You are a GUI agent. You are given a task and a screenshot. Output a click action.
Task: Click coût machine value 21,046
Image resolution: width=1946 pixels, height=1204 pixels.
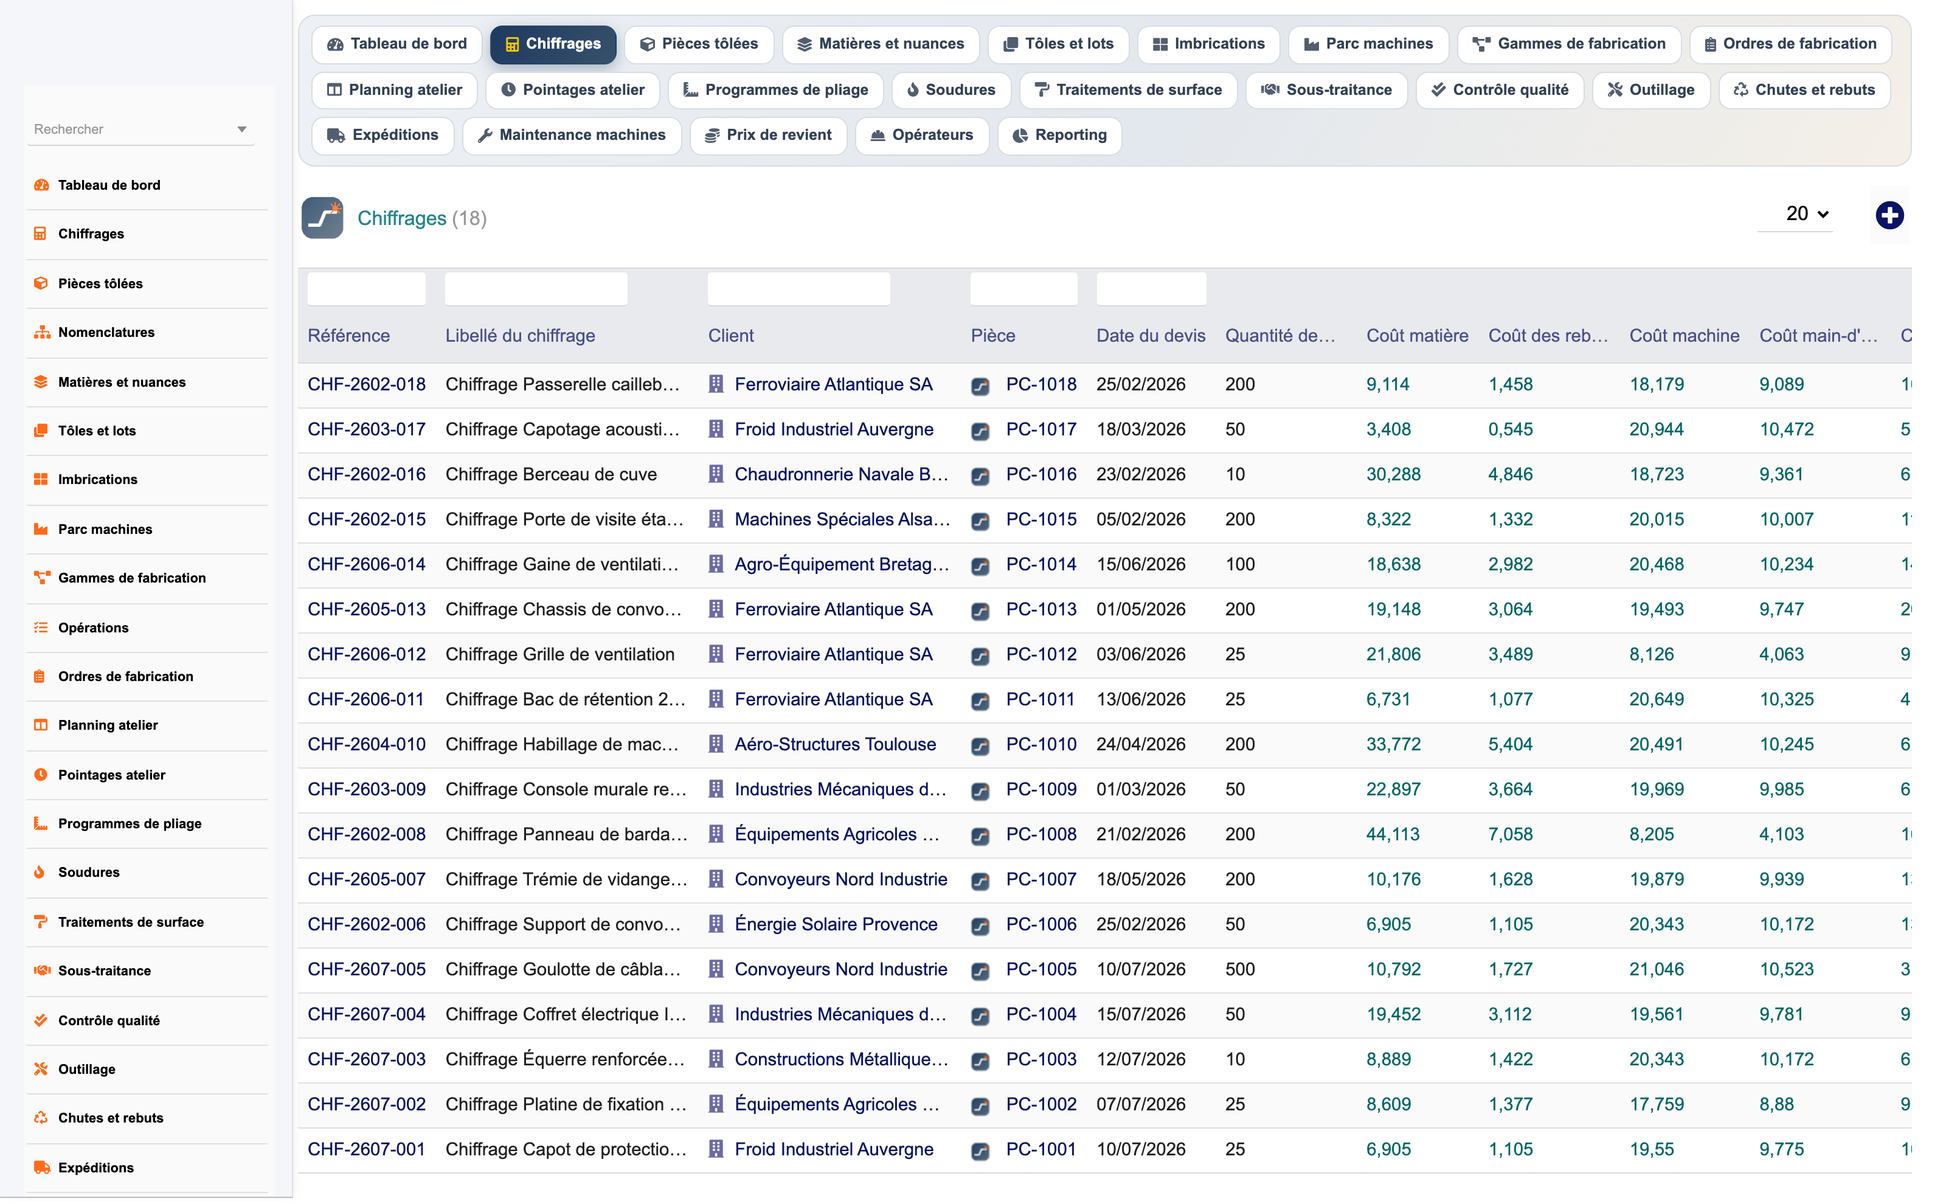1656,970
